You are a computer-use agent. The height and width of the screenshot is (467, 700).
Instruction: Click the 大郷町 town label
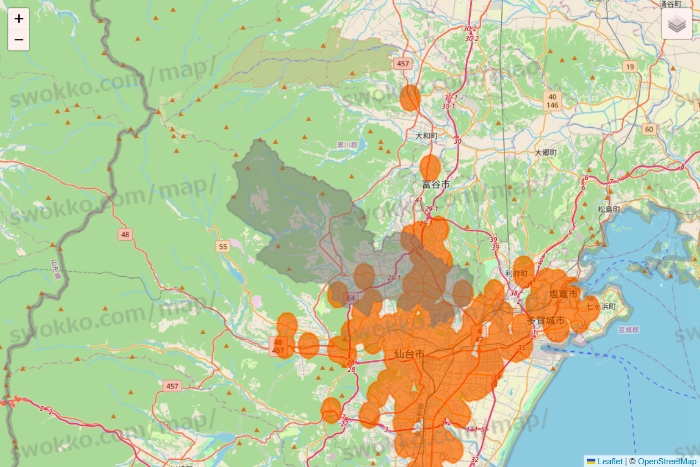click(544, 153)
